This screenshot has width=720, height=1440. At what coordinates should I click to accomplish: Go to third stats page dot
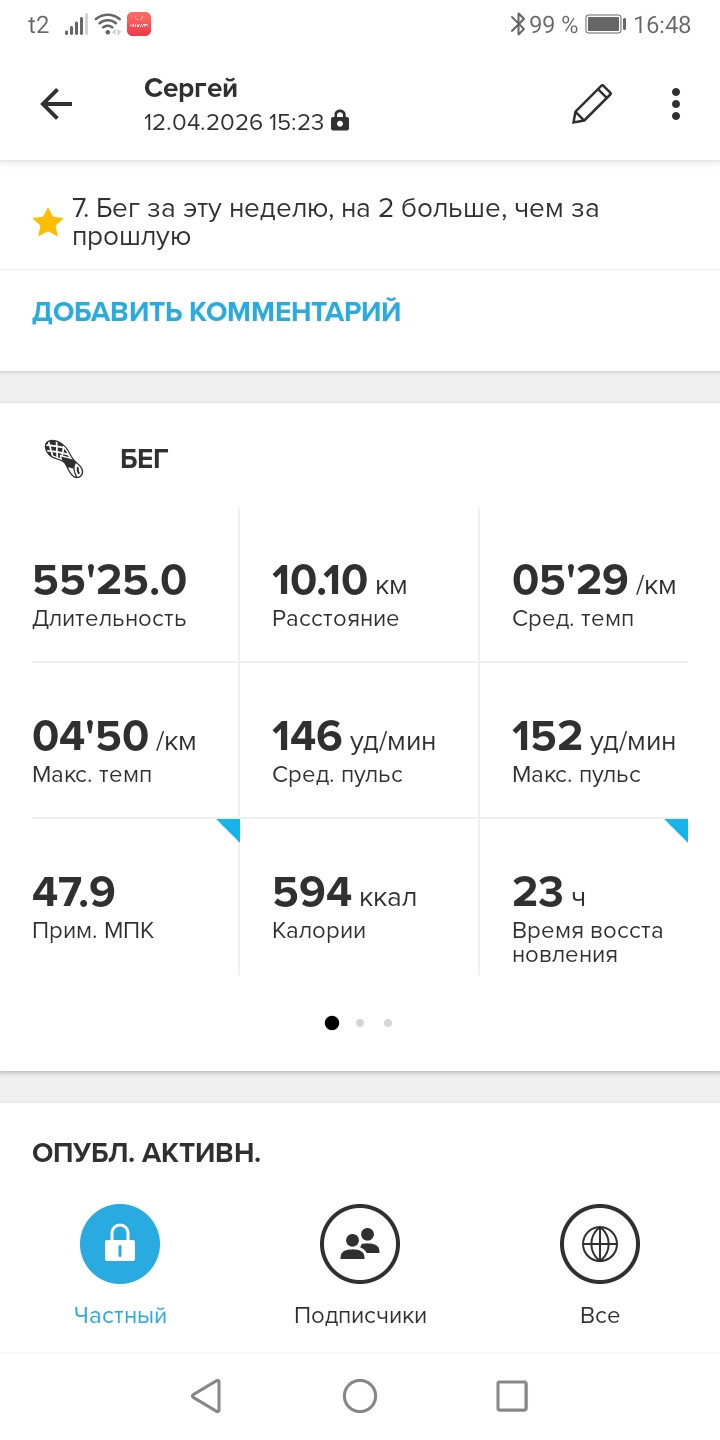point(388,1023)
